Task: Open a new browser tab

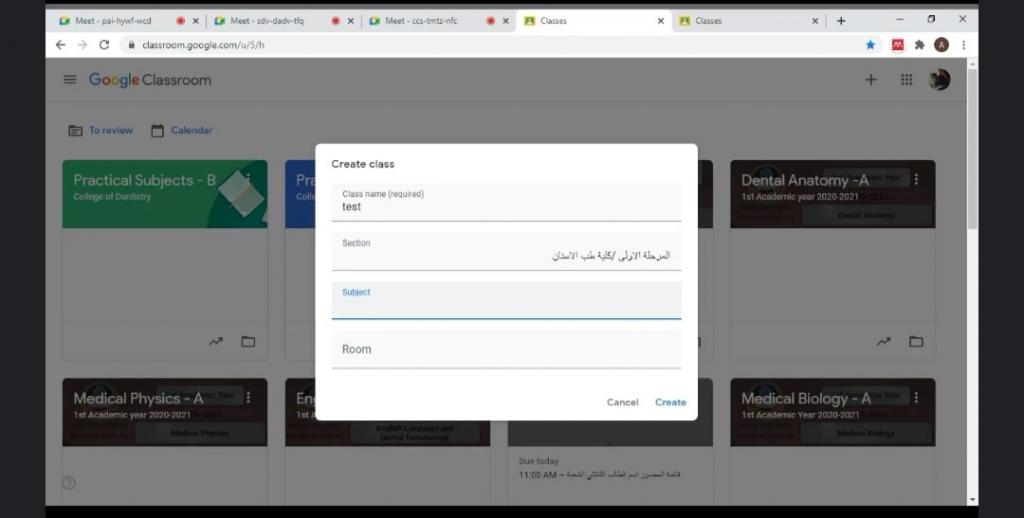Action: (841, 20)
